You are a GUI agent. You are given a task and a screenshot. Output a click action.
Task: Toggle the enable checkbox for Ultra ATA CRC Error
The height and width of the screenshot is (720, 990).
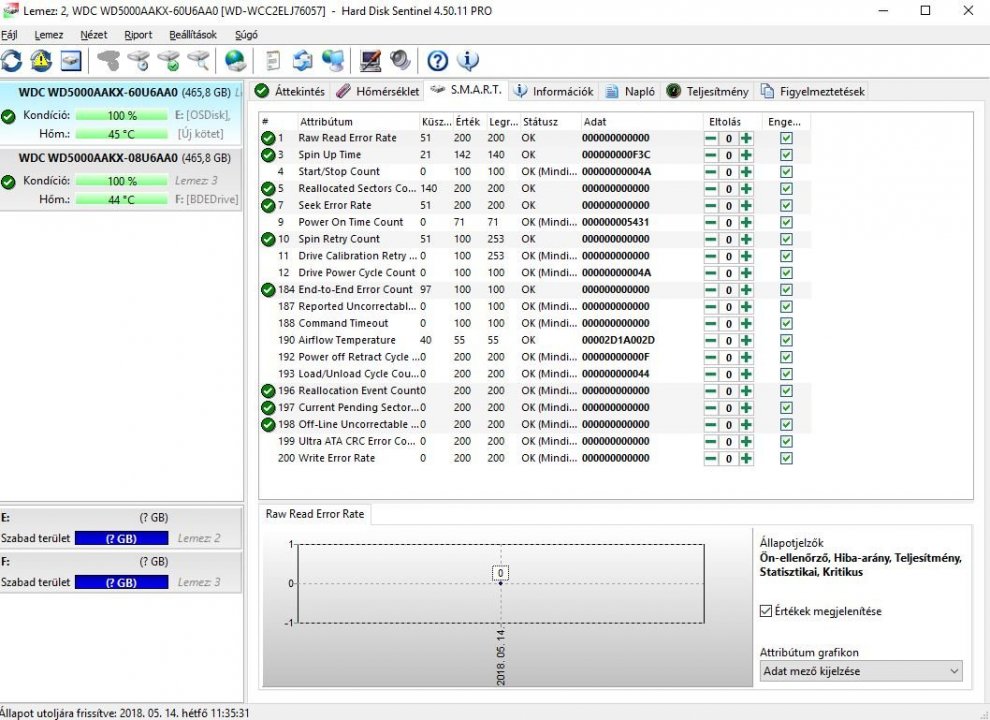pyautogui.click(x=786, y=441)
